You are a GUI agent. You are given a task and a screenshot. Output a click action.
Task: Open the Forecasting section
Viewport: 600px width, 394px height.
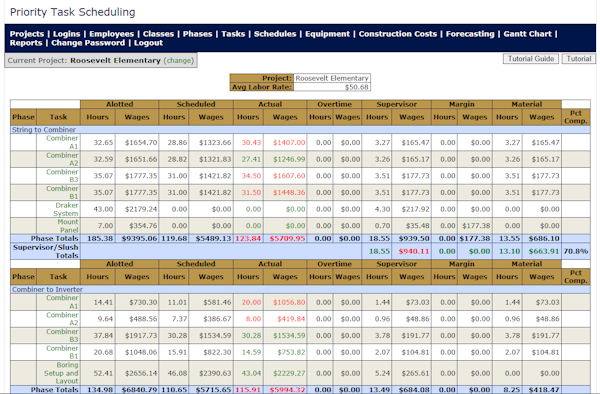[x=470, y=34]
